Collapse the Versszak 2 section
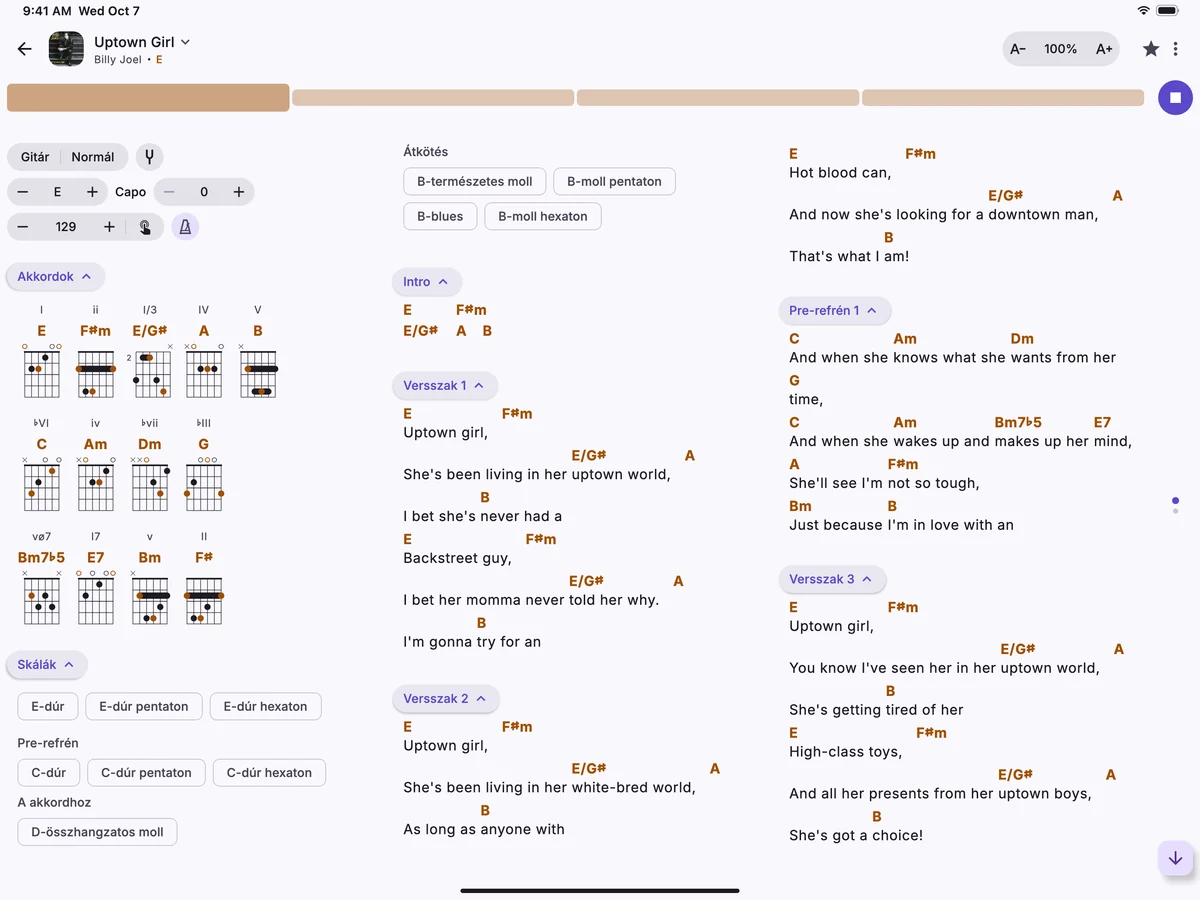Viewport: 1200px width, 900px height. pyautogui.click(x=445, y=698)
